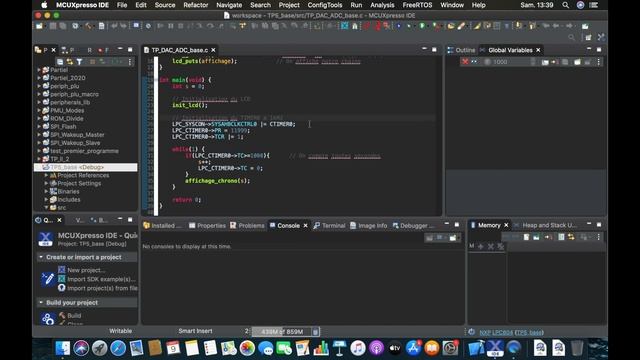Click the suspend (pause) debug icon
Image resolution: width=640 pixels, height=360 pixels.
(171, 26)
